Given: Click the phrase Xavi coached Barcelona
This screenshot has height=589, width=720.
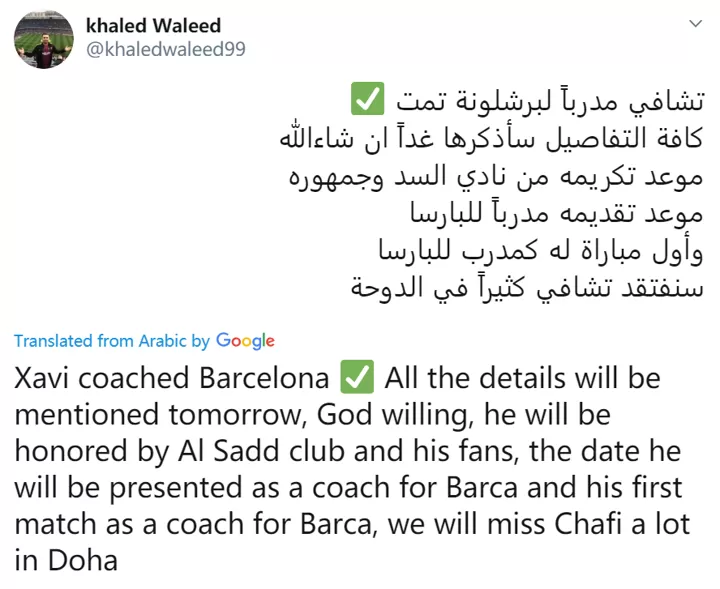Looking at the screenshot, I should tap(172, 378).
